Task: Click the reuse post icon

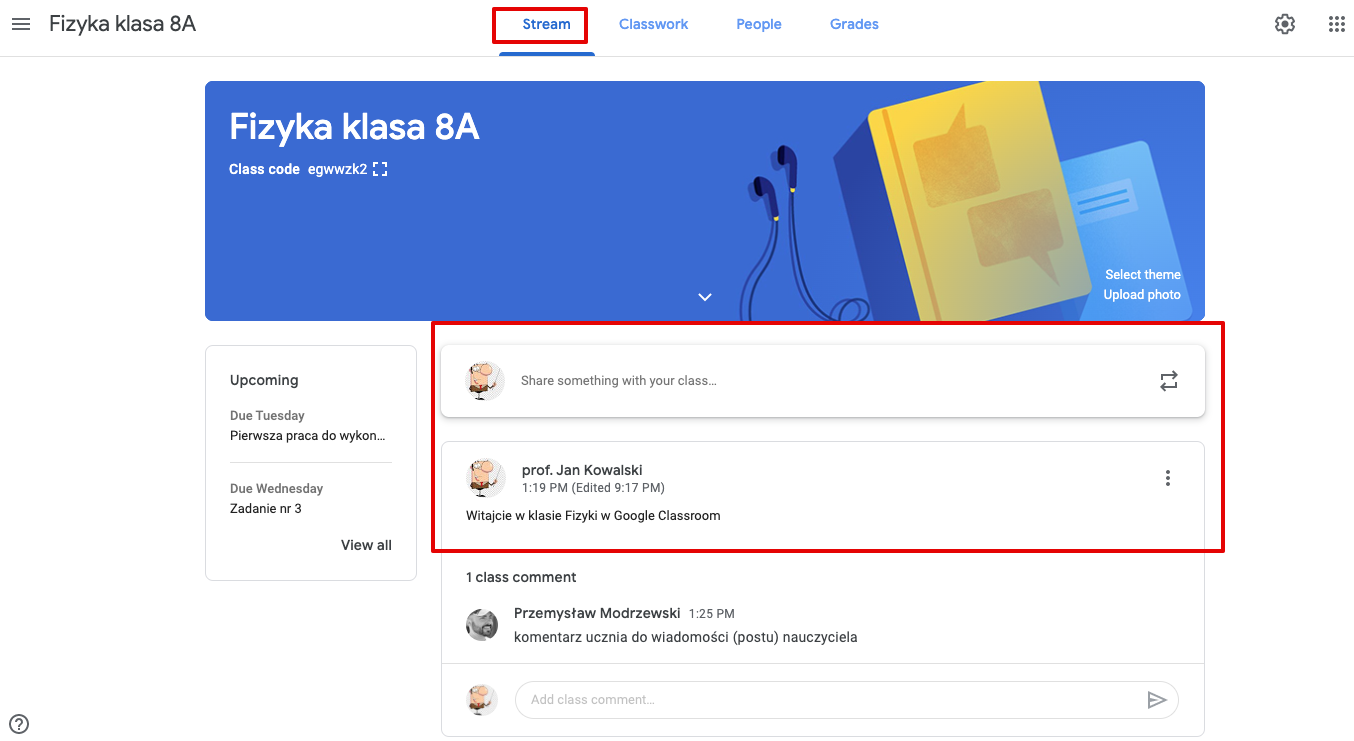Action: click(1169, 381)
